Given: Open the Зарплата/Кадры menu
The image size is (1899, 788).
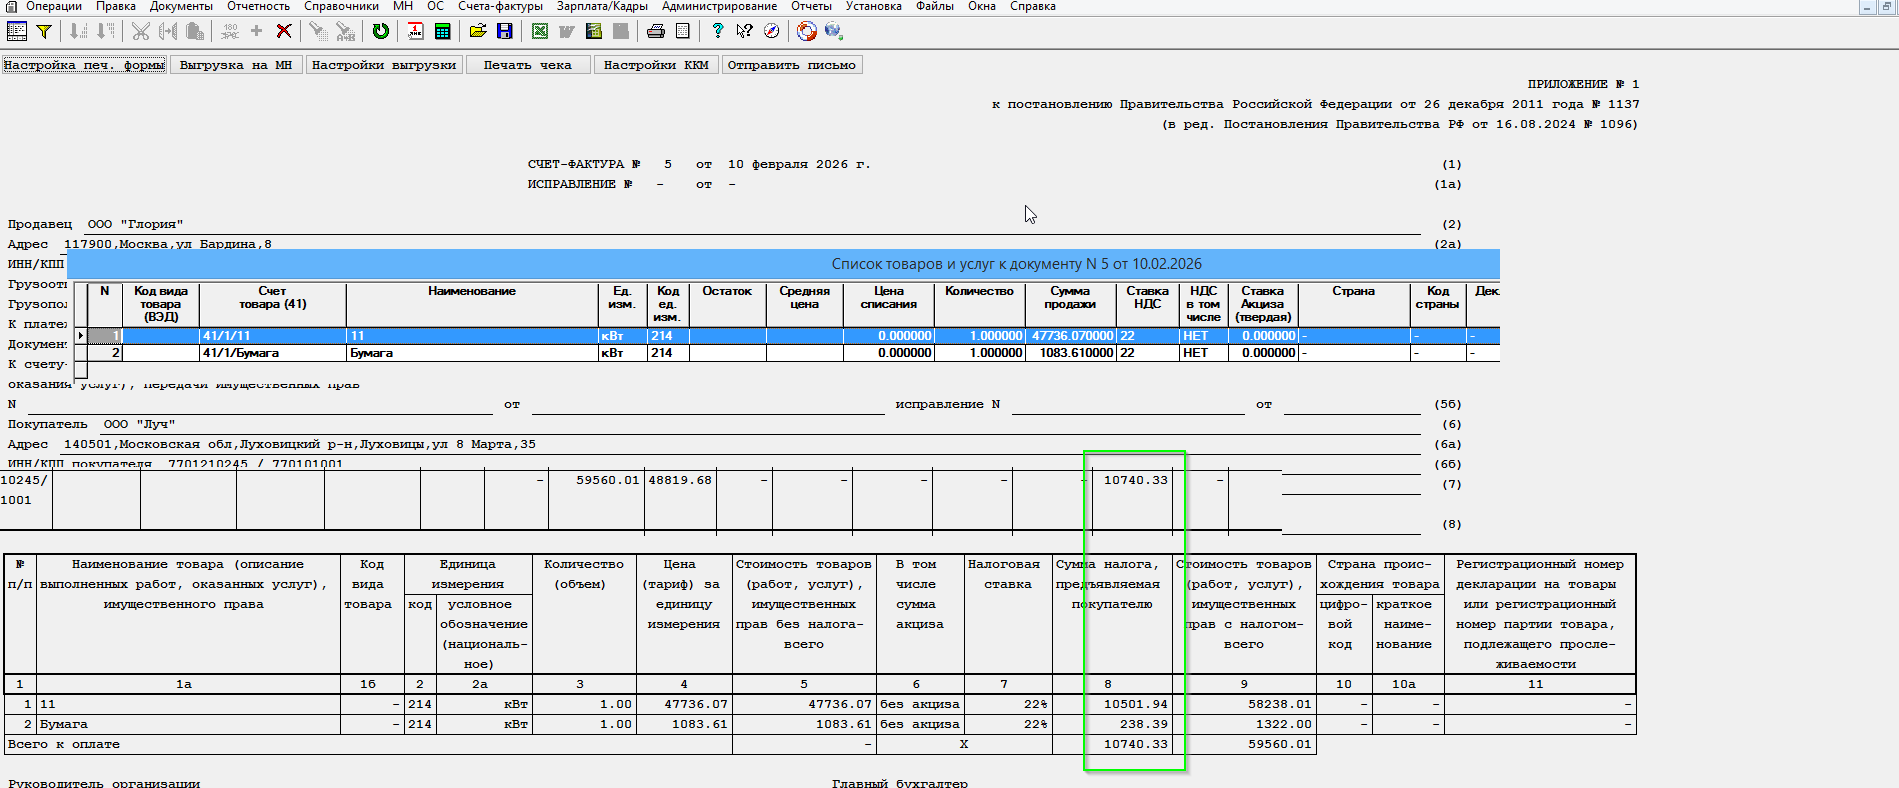Looking at the screenshot, I should coord(602,6).
